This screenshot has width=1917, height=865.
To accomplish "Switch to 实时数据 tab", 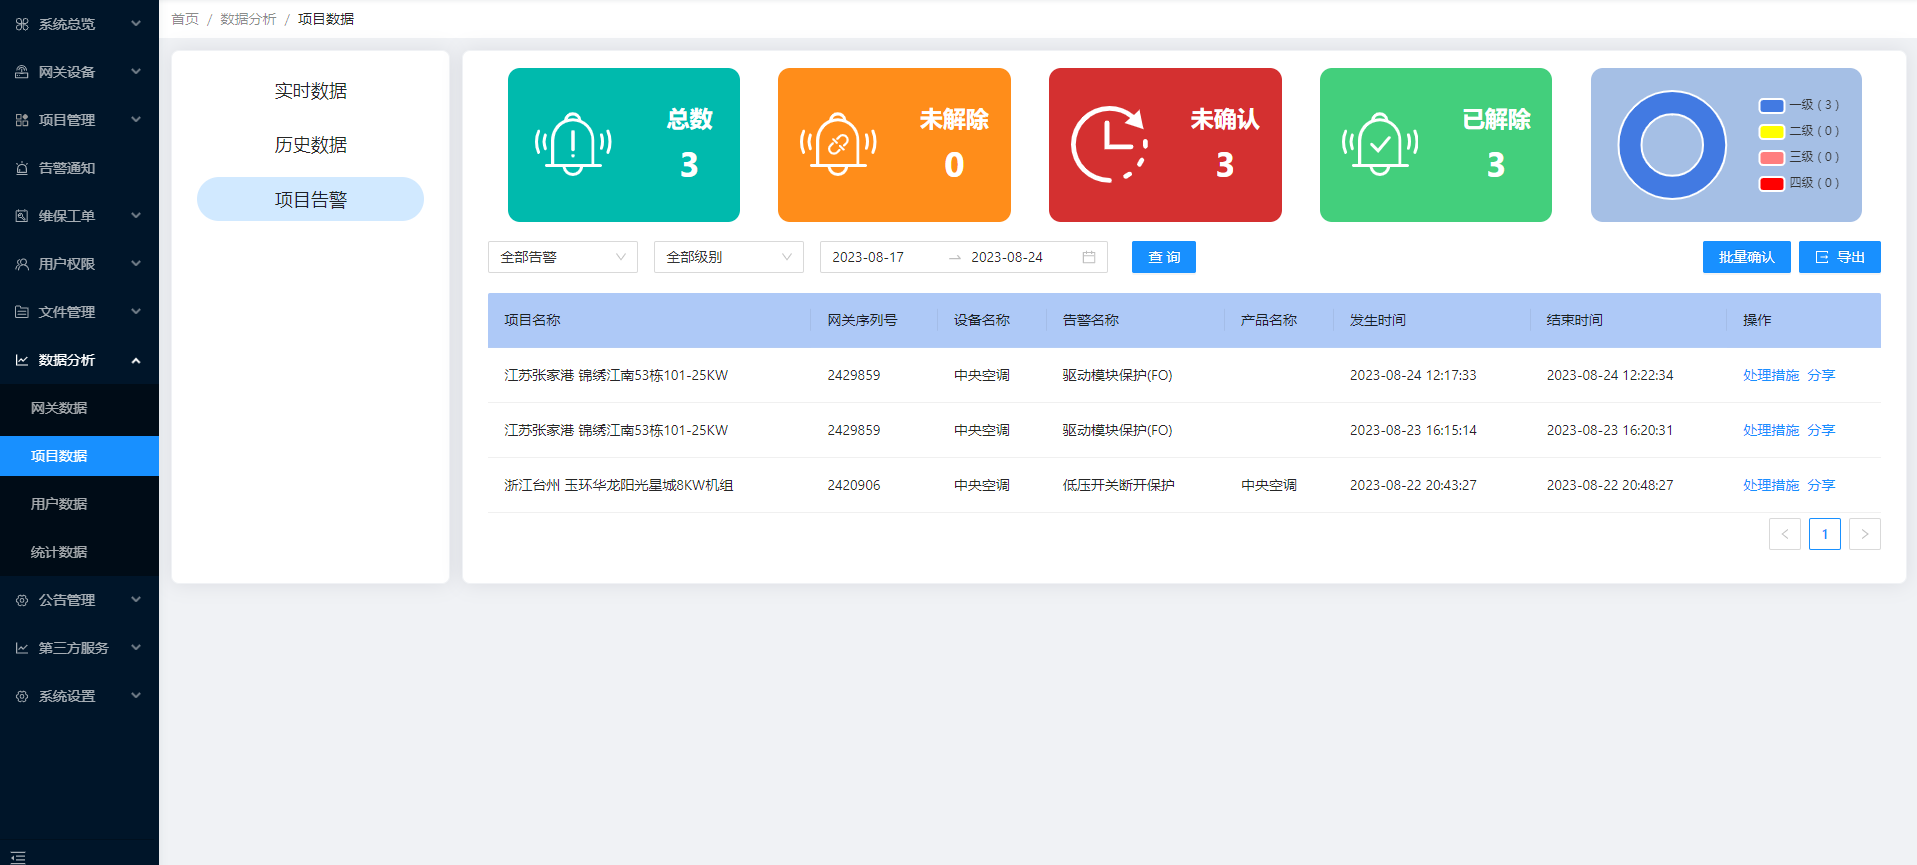I will pos(311,91).
